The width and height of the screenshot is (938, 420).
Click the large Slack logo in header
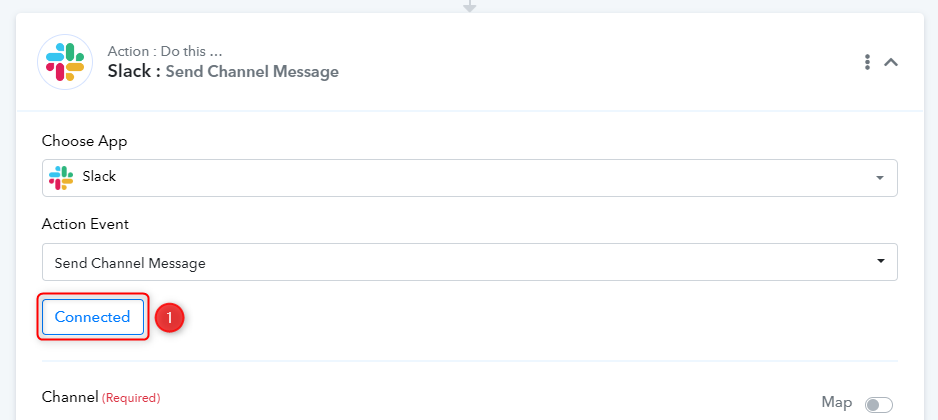click(65, 62)
